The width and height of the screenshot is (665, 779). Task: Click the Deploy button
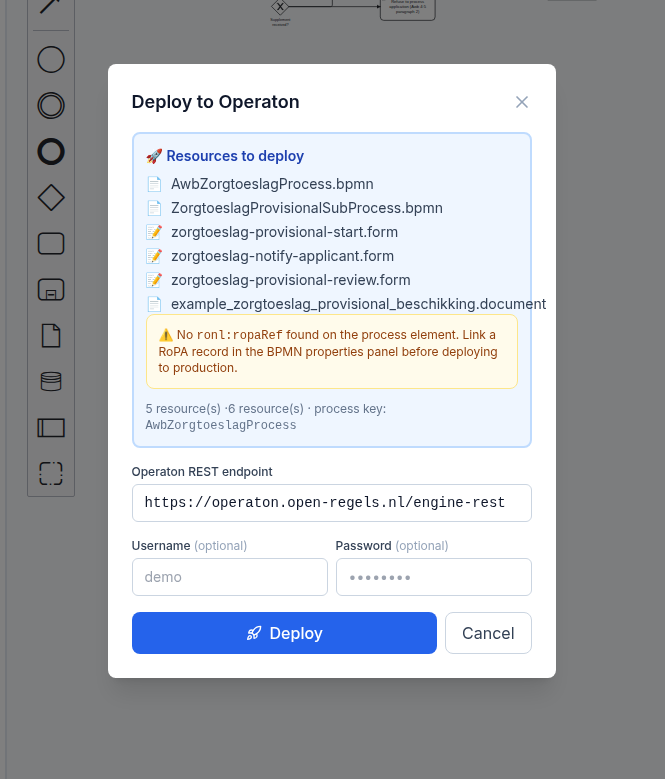(284, 633)
